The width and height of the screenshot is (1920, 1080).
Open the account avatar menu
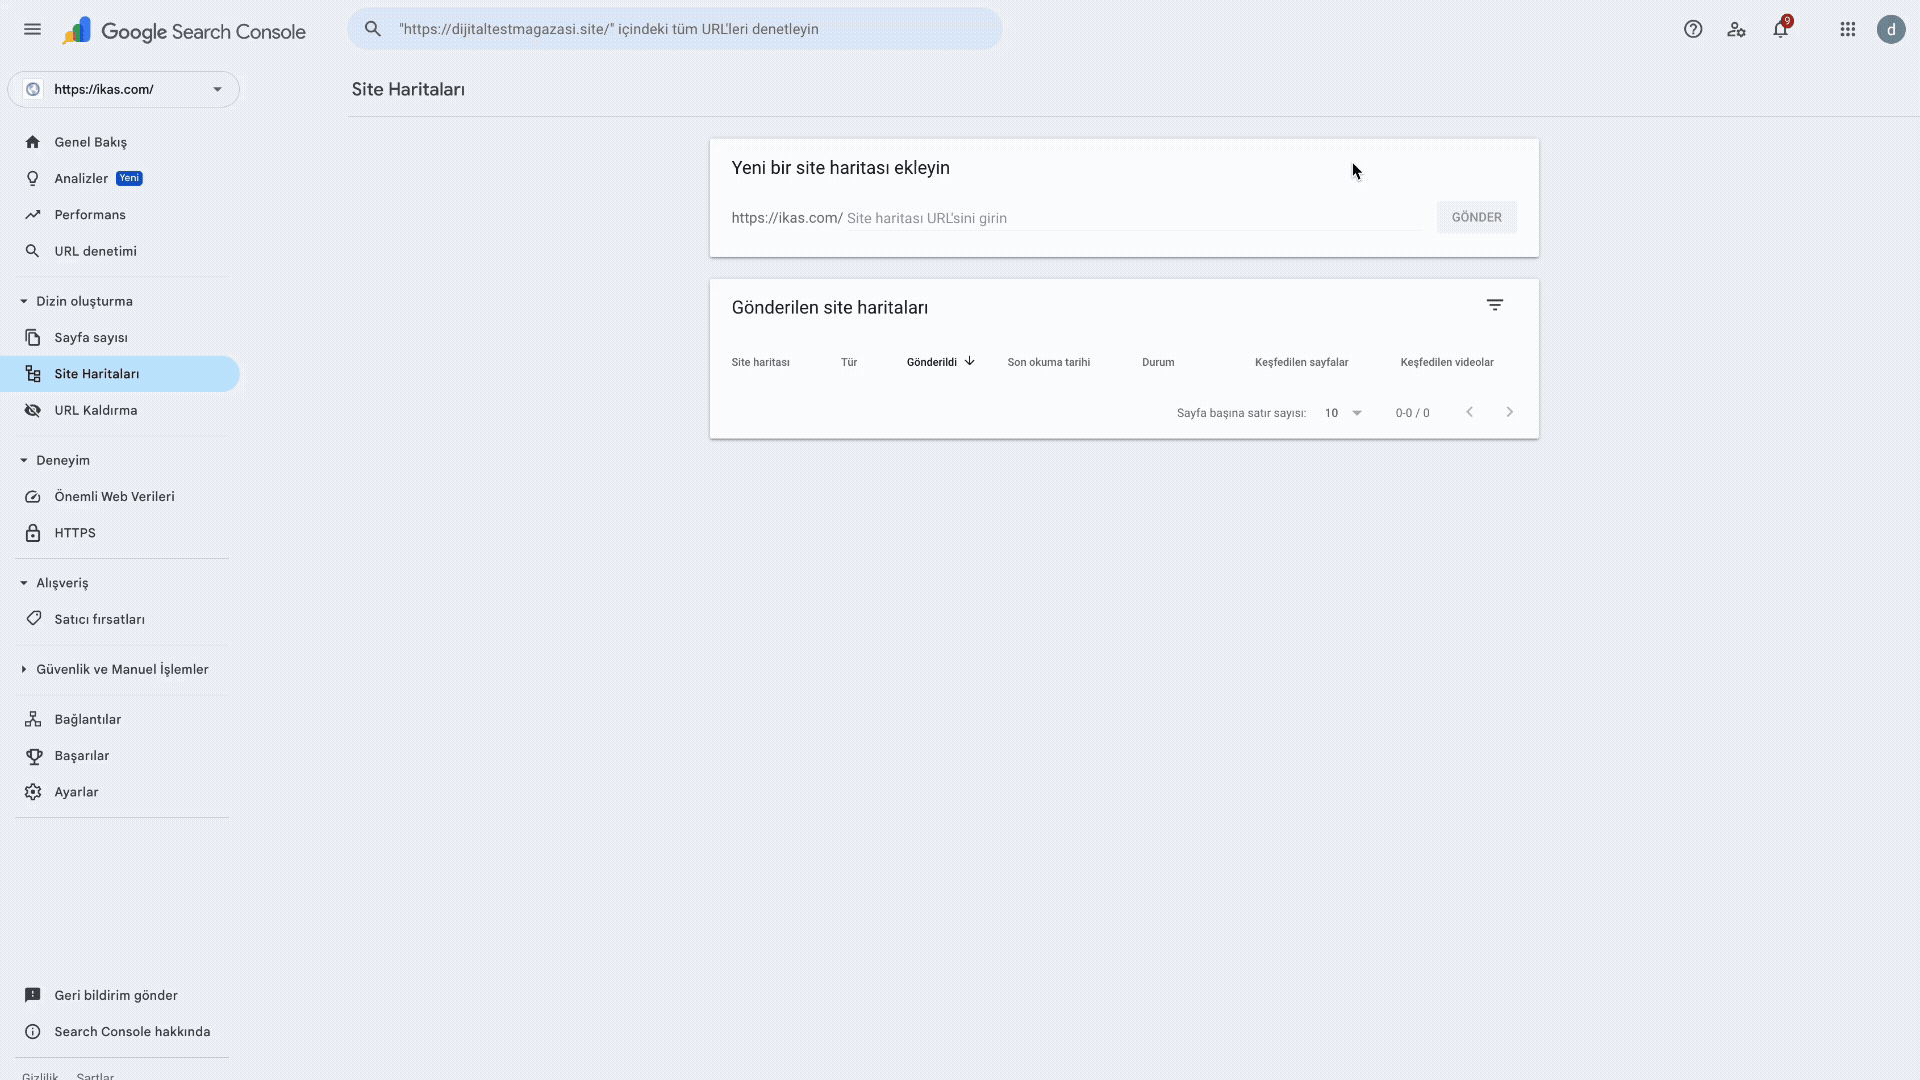pos(1891,30)
